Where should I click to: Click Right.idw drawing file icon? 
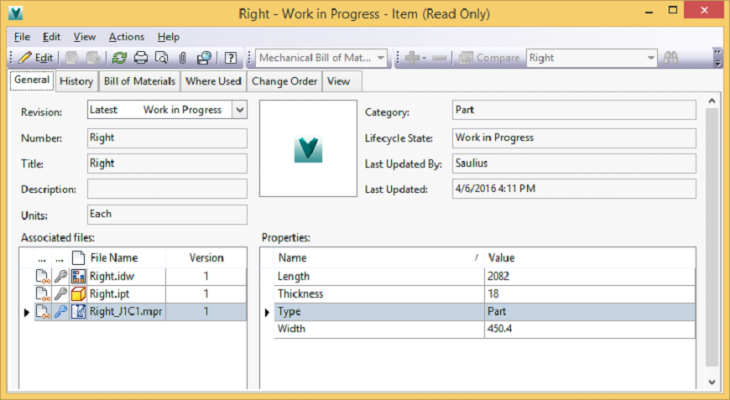pyautogui.click(x=78, y=277)
